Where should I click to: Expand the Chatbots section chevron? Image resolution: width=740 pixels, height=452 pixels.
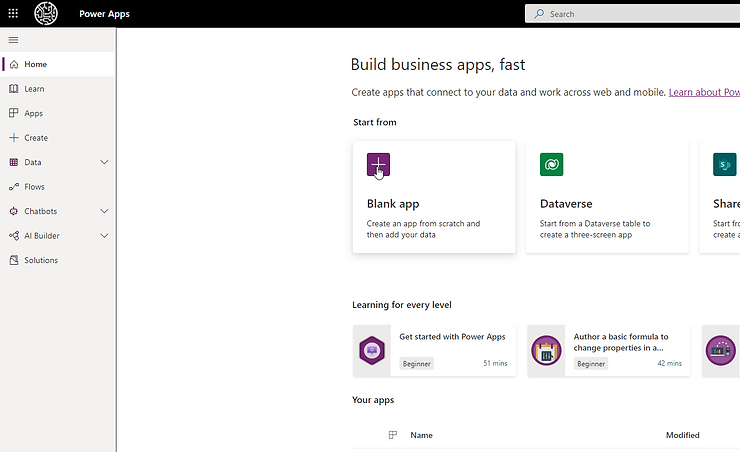click(x=104, y=211)
